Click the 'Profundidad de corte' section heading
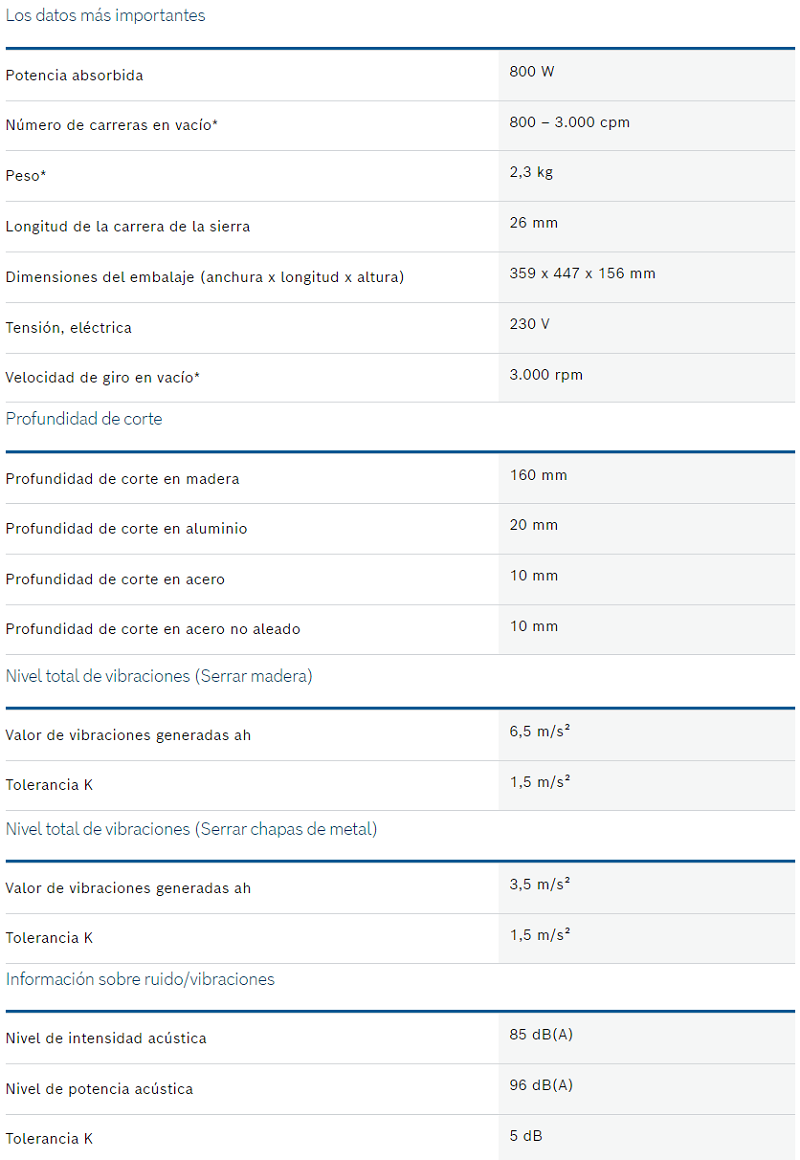Viewport: 800px width, 1160px height. point(84,419)
